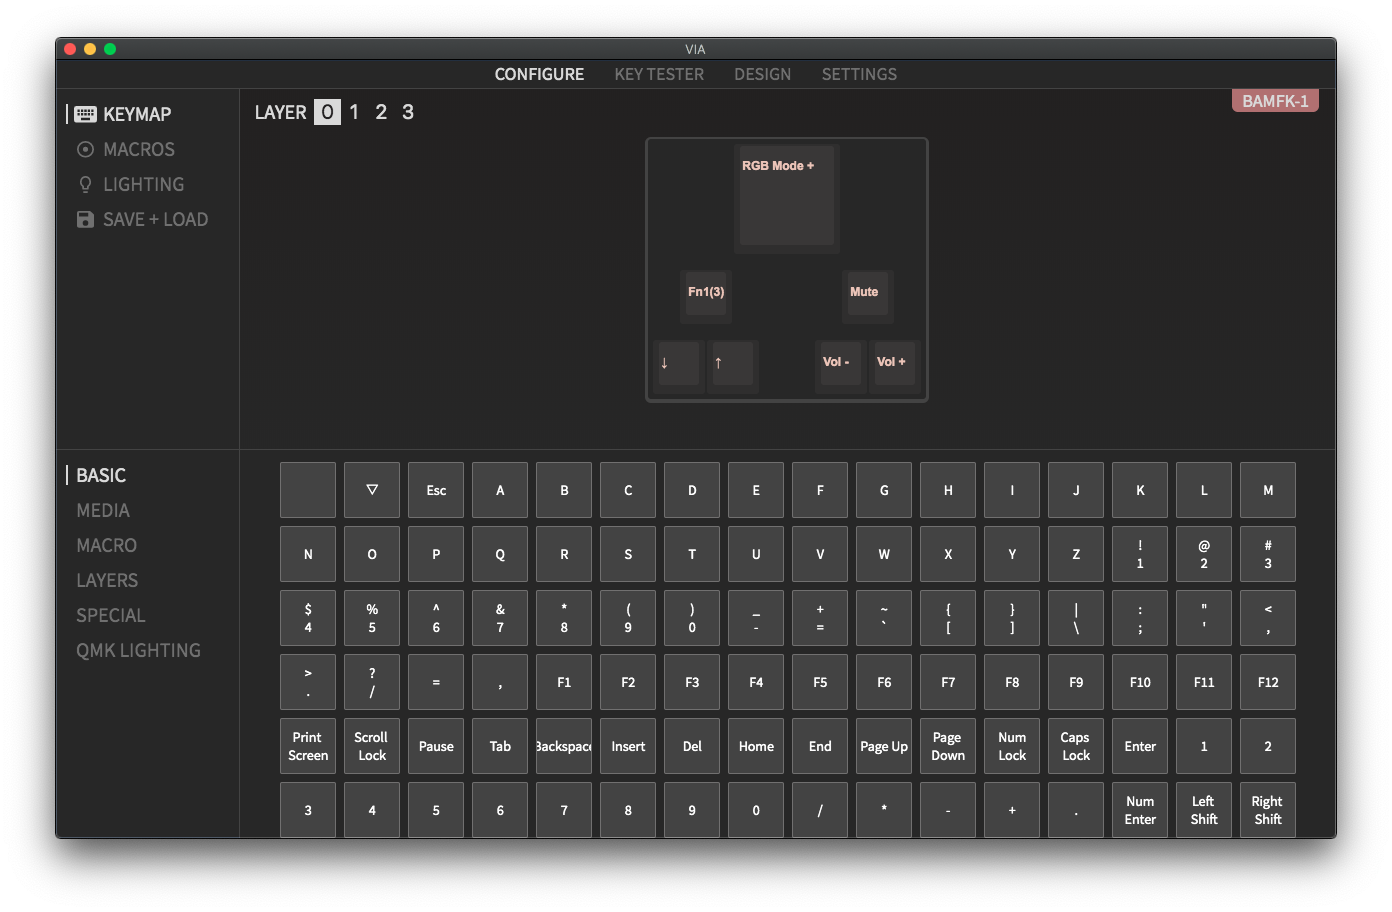The width and height of the screenshot is (1392, 912).
Task: Switch to the Key Tester tab
Action: (x=659, y=74)
